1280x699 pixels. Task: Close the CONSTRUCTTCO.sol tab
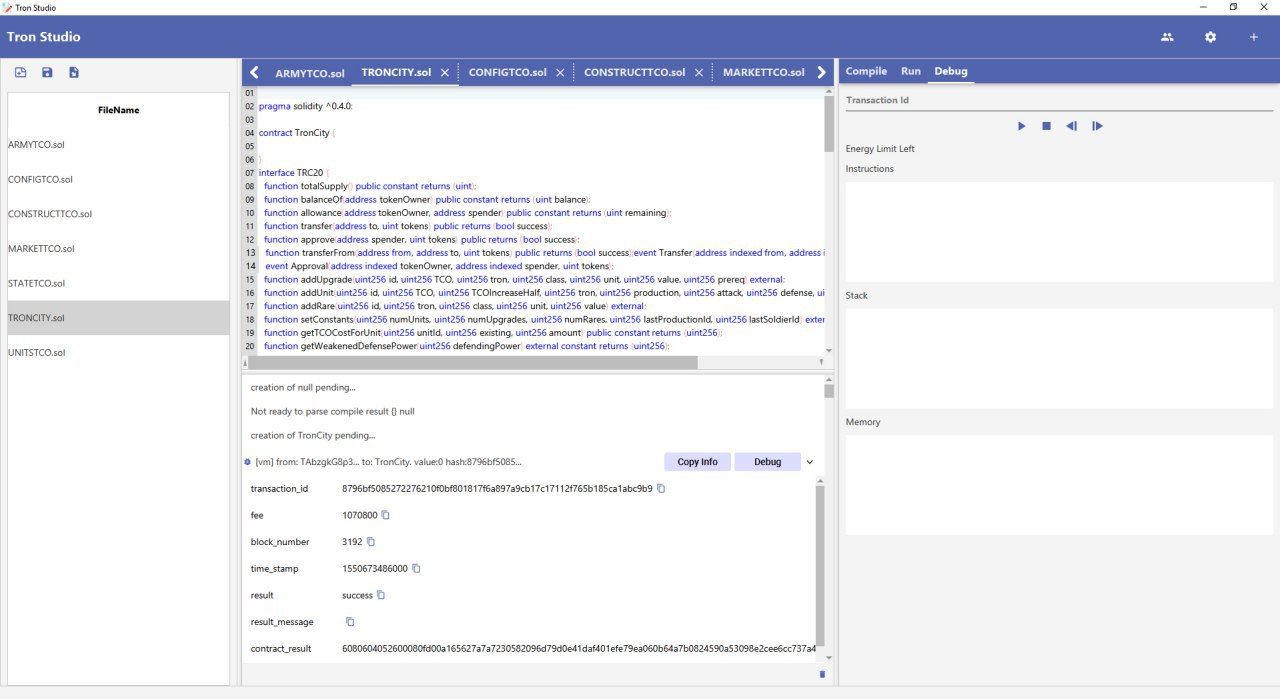698,73
